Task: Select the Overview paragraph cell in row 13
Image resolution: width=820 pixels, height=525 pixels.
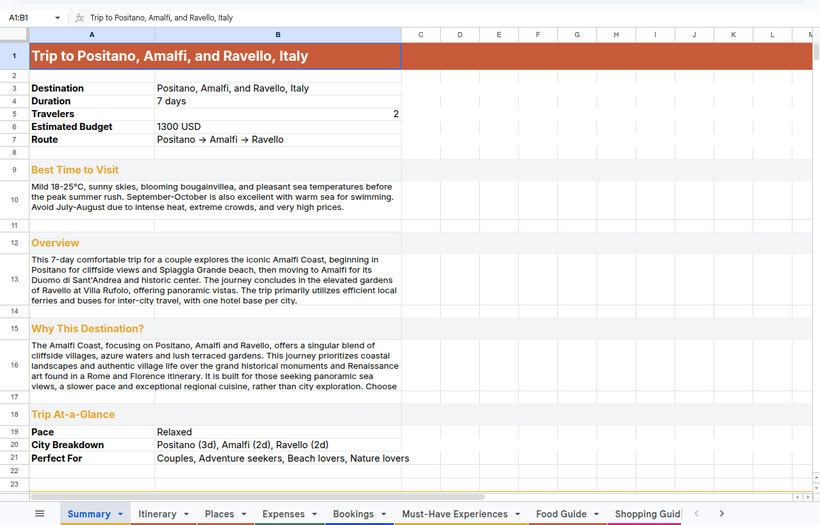Action: 215,280
